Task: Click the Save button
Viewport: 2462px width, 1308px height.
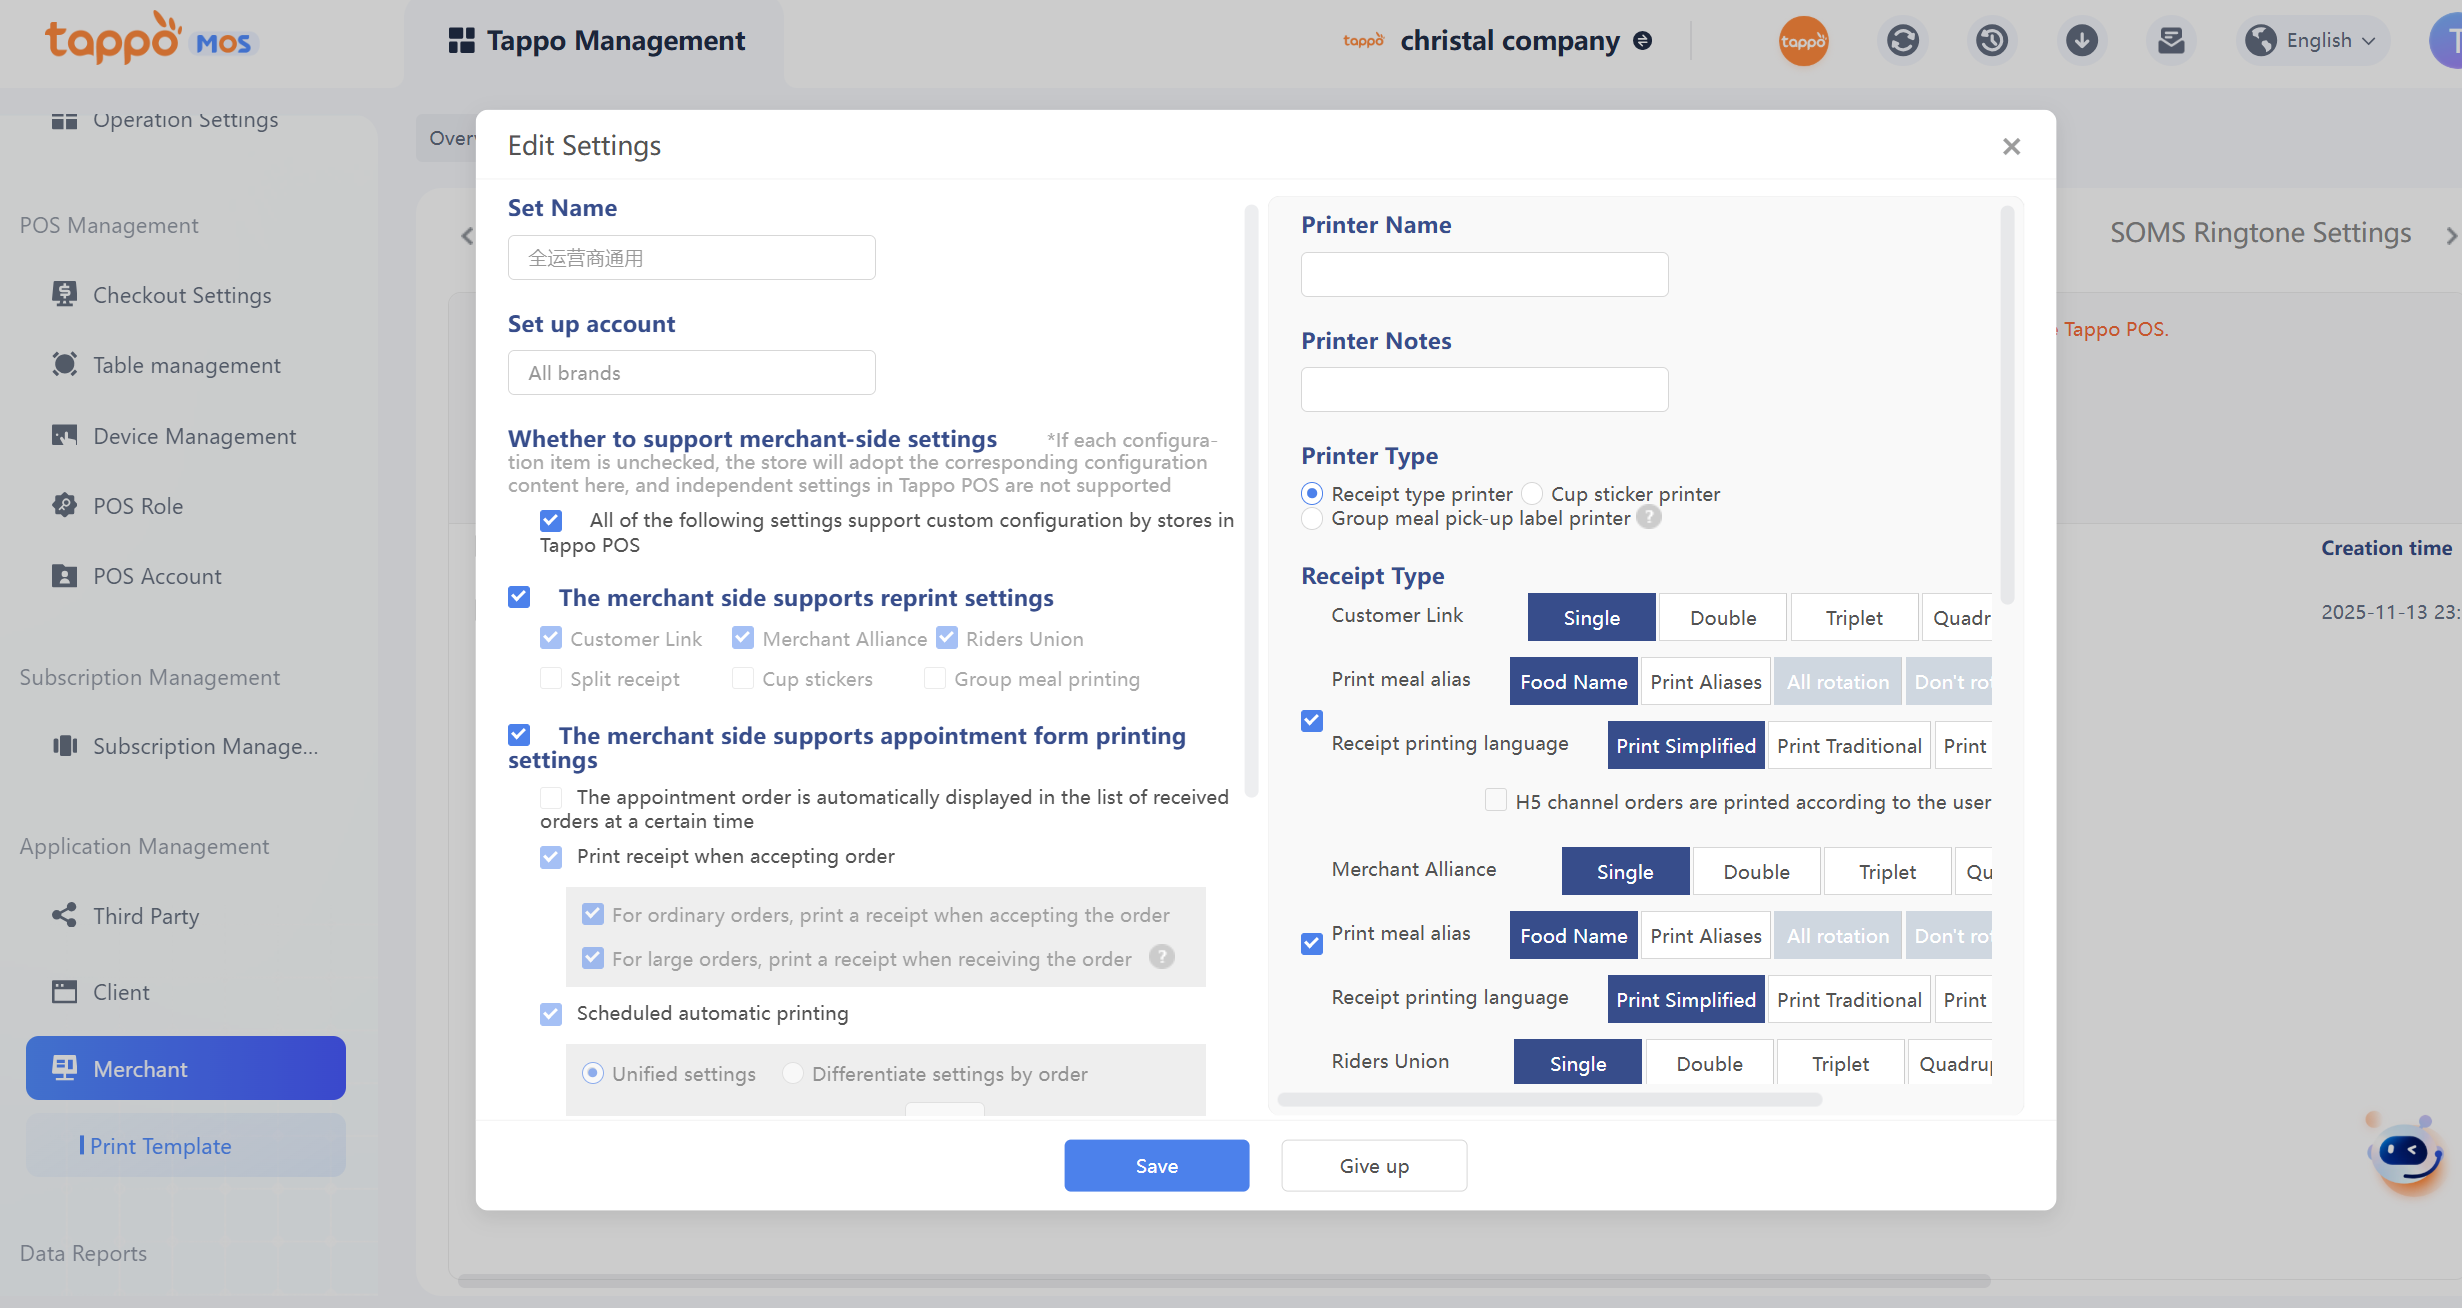Action: (1156, 1166)
